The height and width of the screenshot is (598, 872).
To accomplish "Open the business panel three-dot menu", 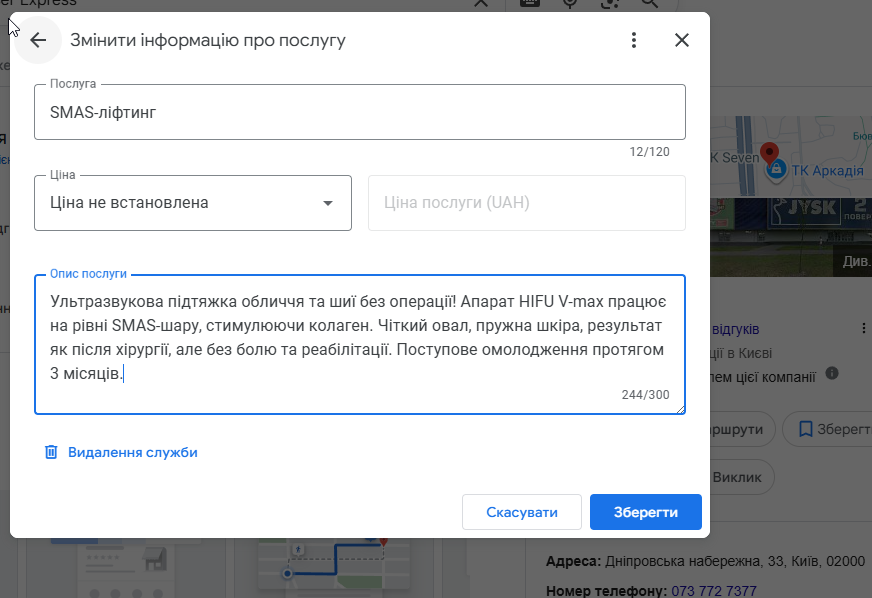I will click(864, 328).
